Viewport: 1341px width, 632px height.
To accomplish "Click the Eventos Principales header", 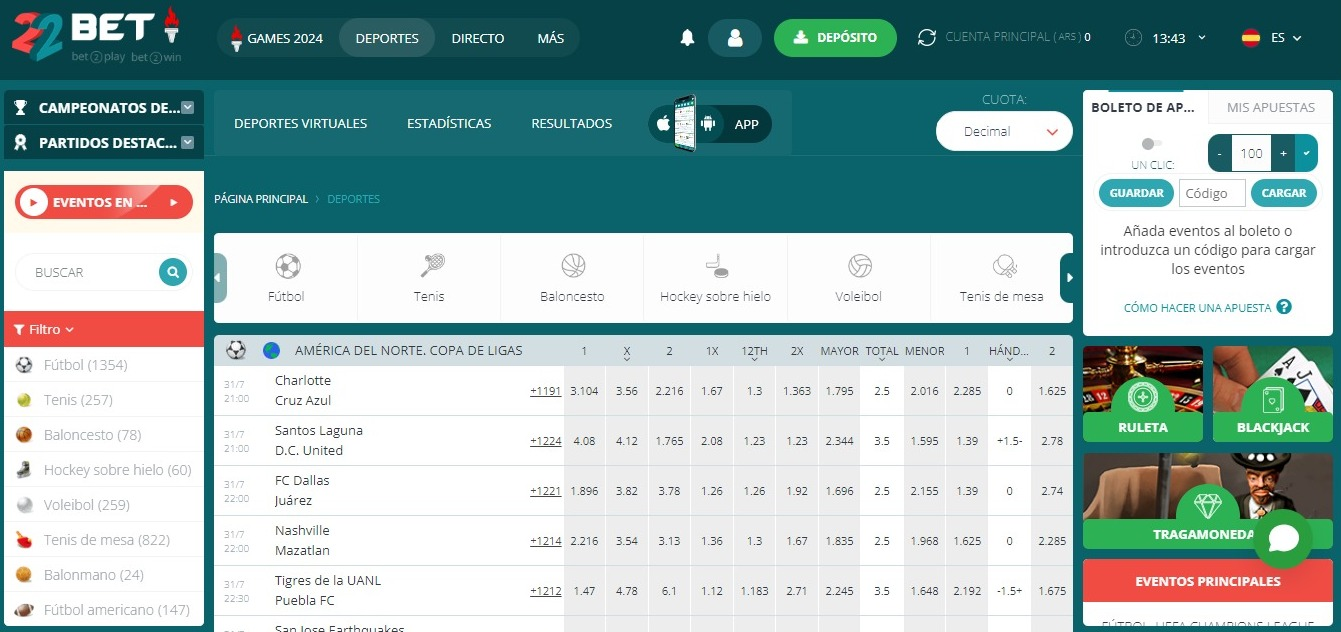I will click(x=1208, y=581).
